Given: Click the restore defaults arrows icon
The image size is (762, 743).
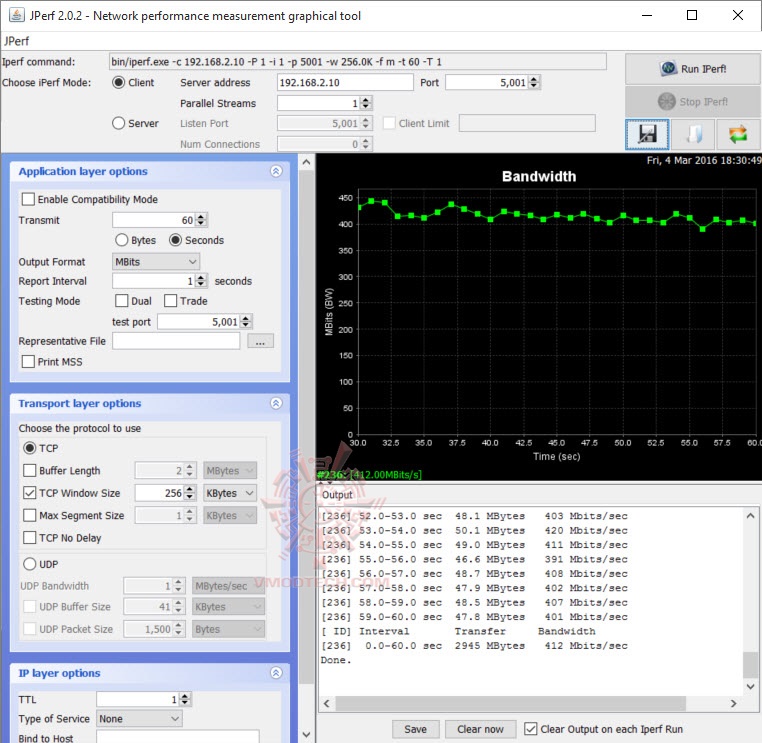Looking at the screenshot, I should (738, 134).
